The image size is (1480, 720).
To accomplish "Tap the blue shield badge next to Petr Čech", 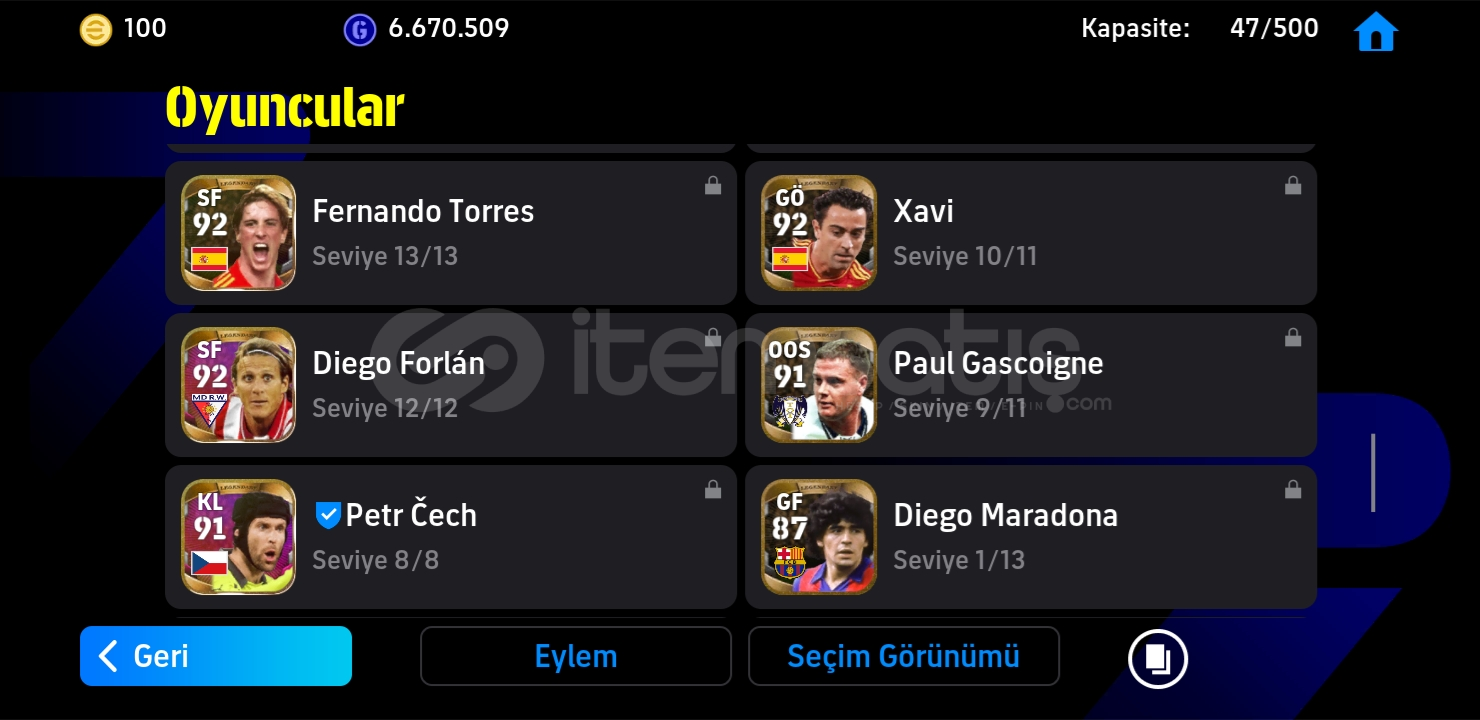I will click(328, 515).
